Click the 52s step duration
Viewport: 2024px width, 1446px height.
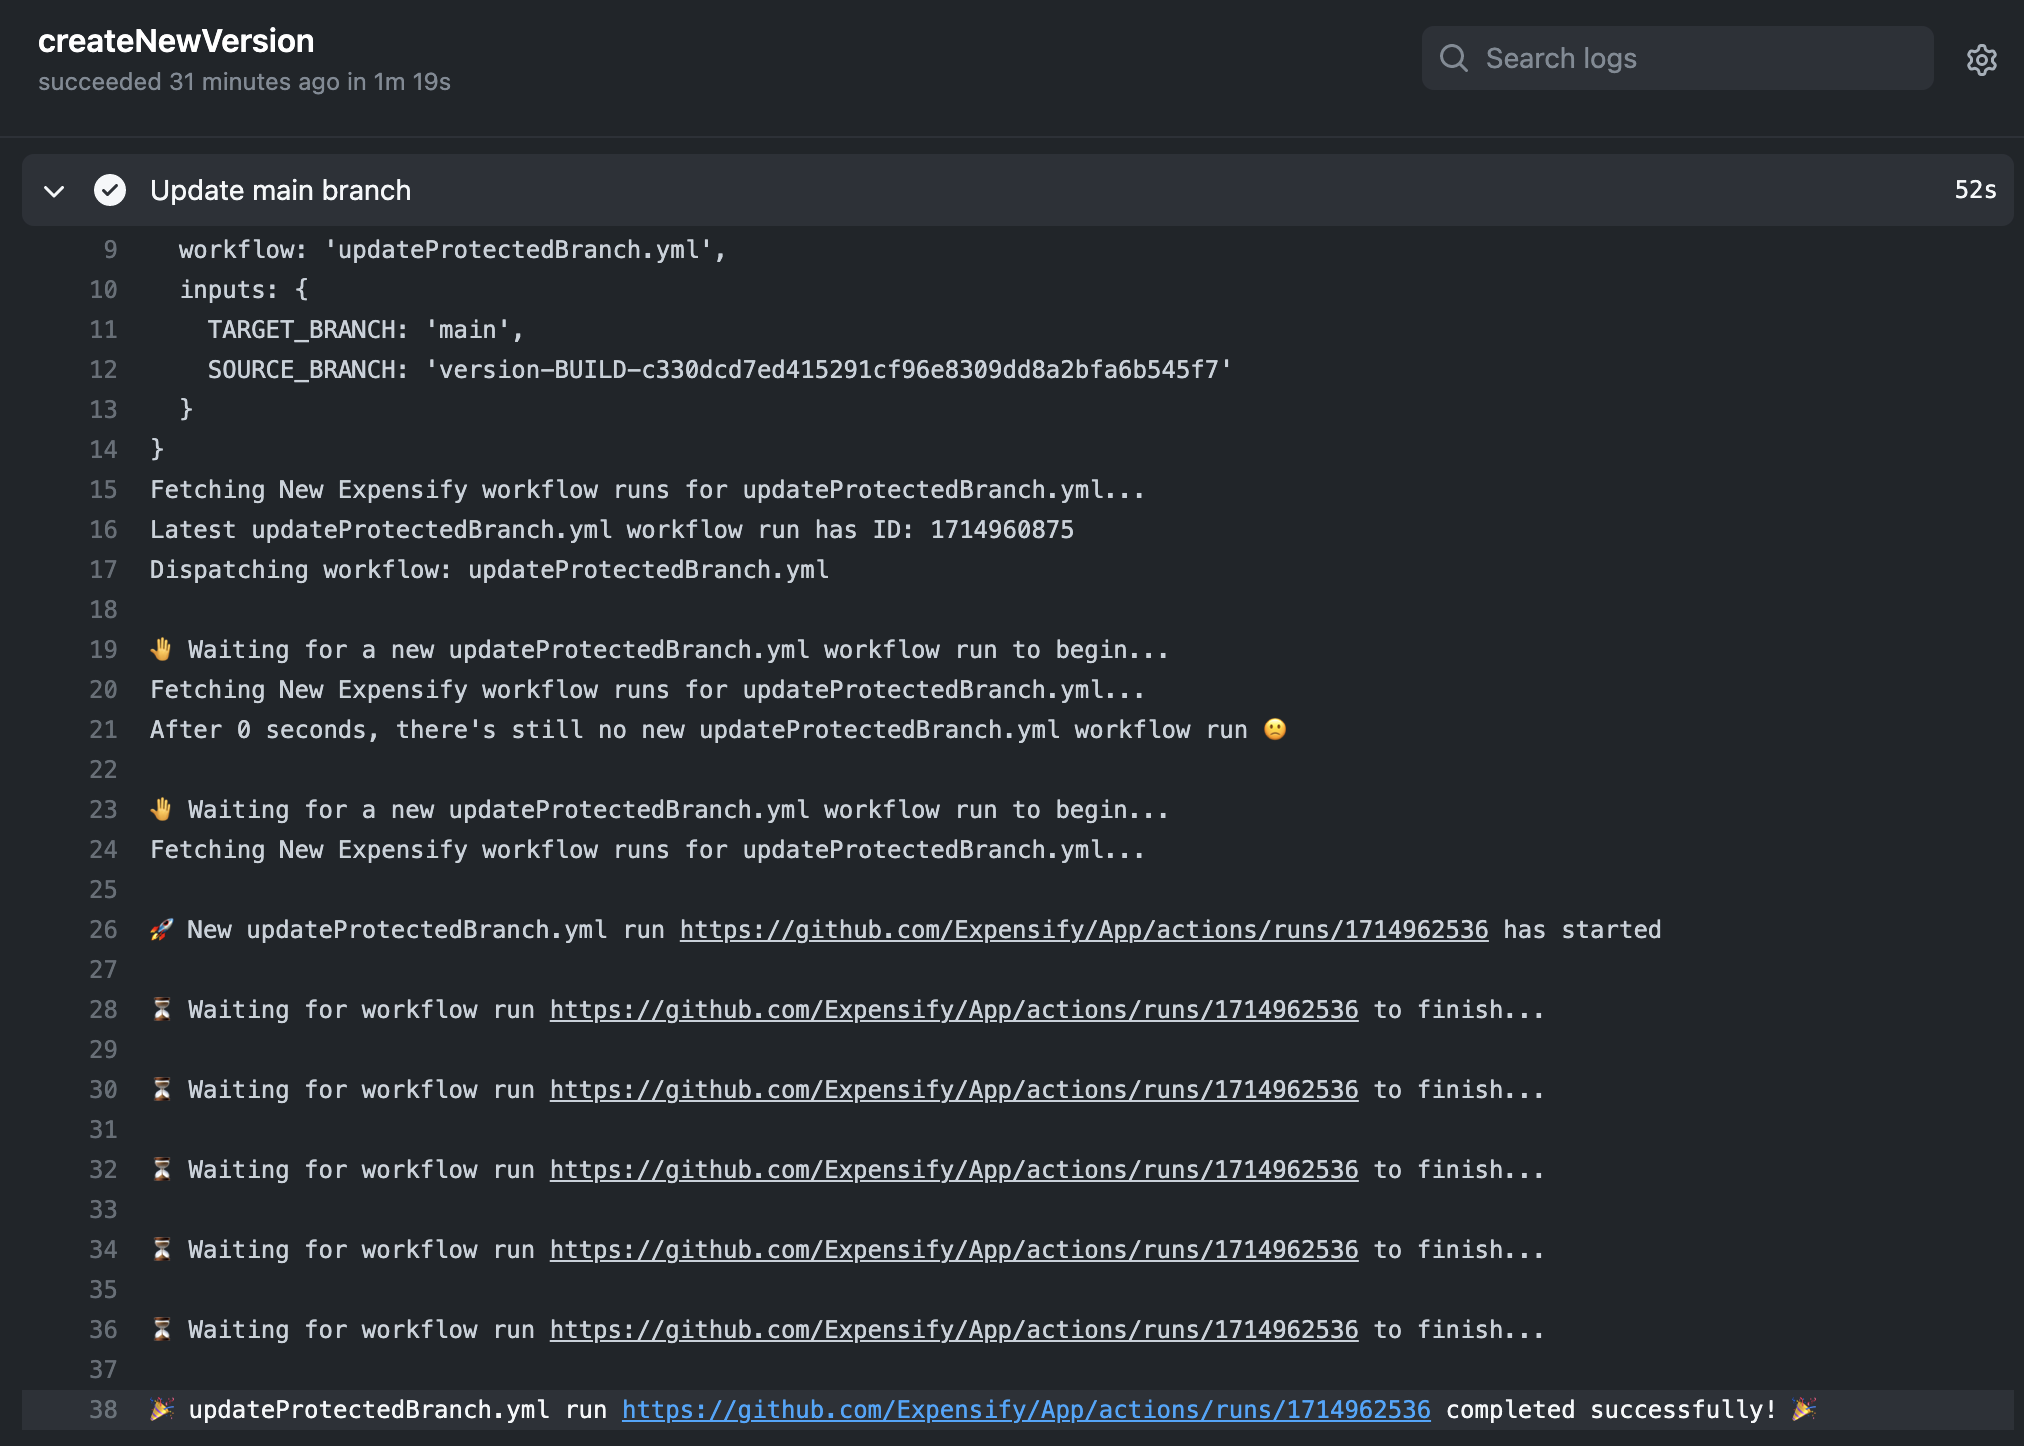[x=1975, y=190]
